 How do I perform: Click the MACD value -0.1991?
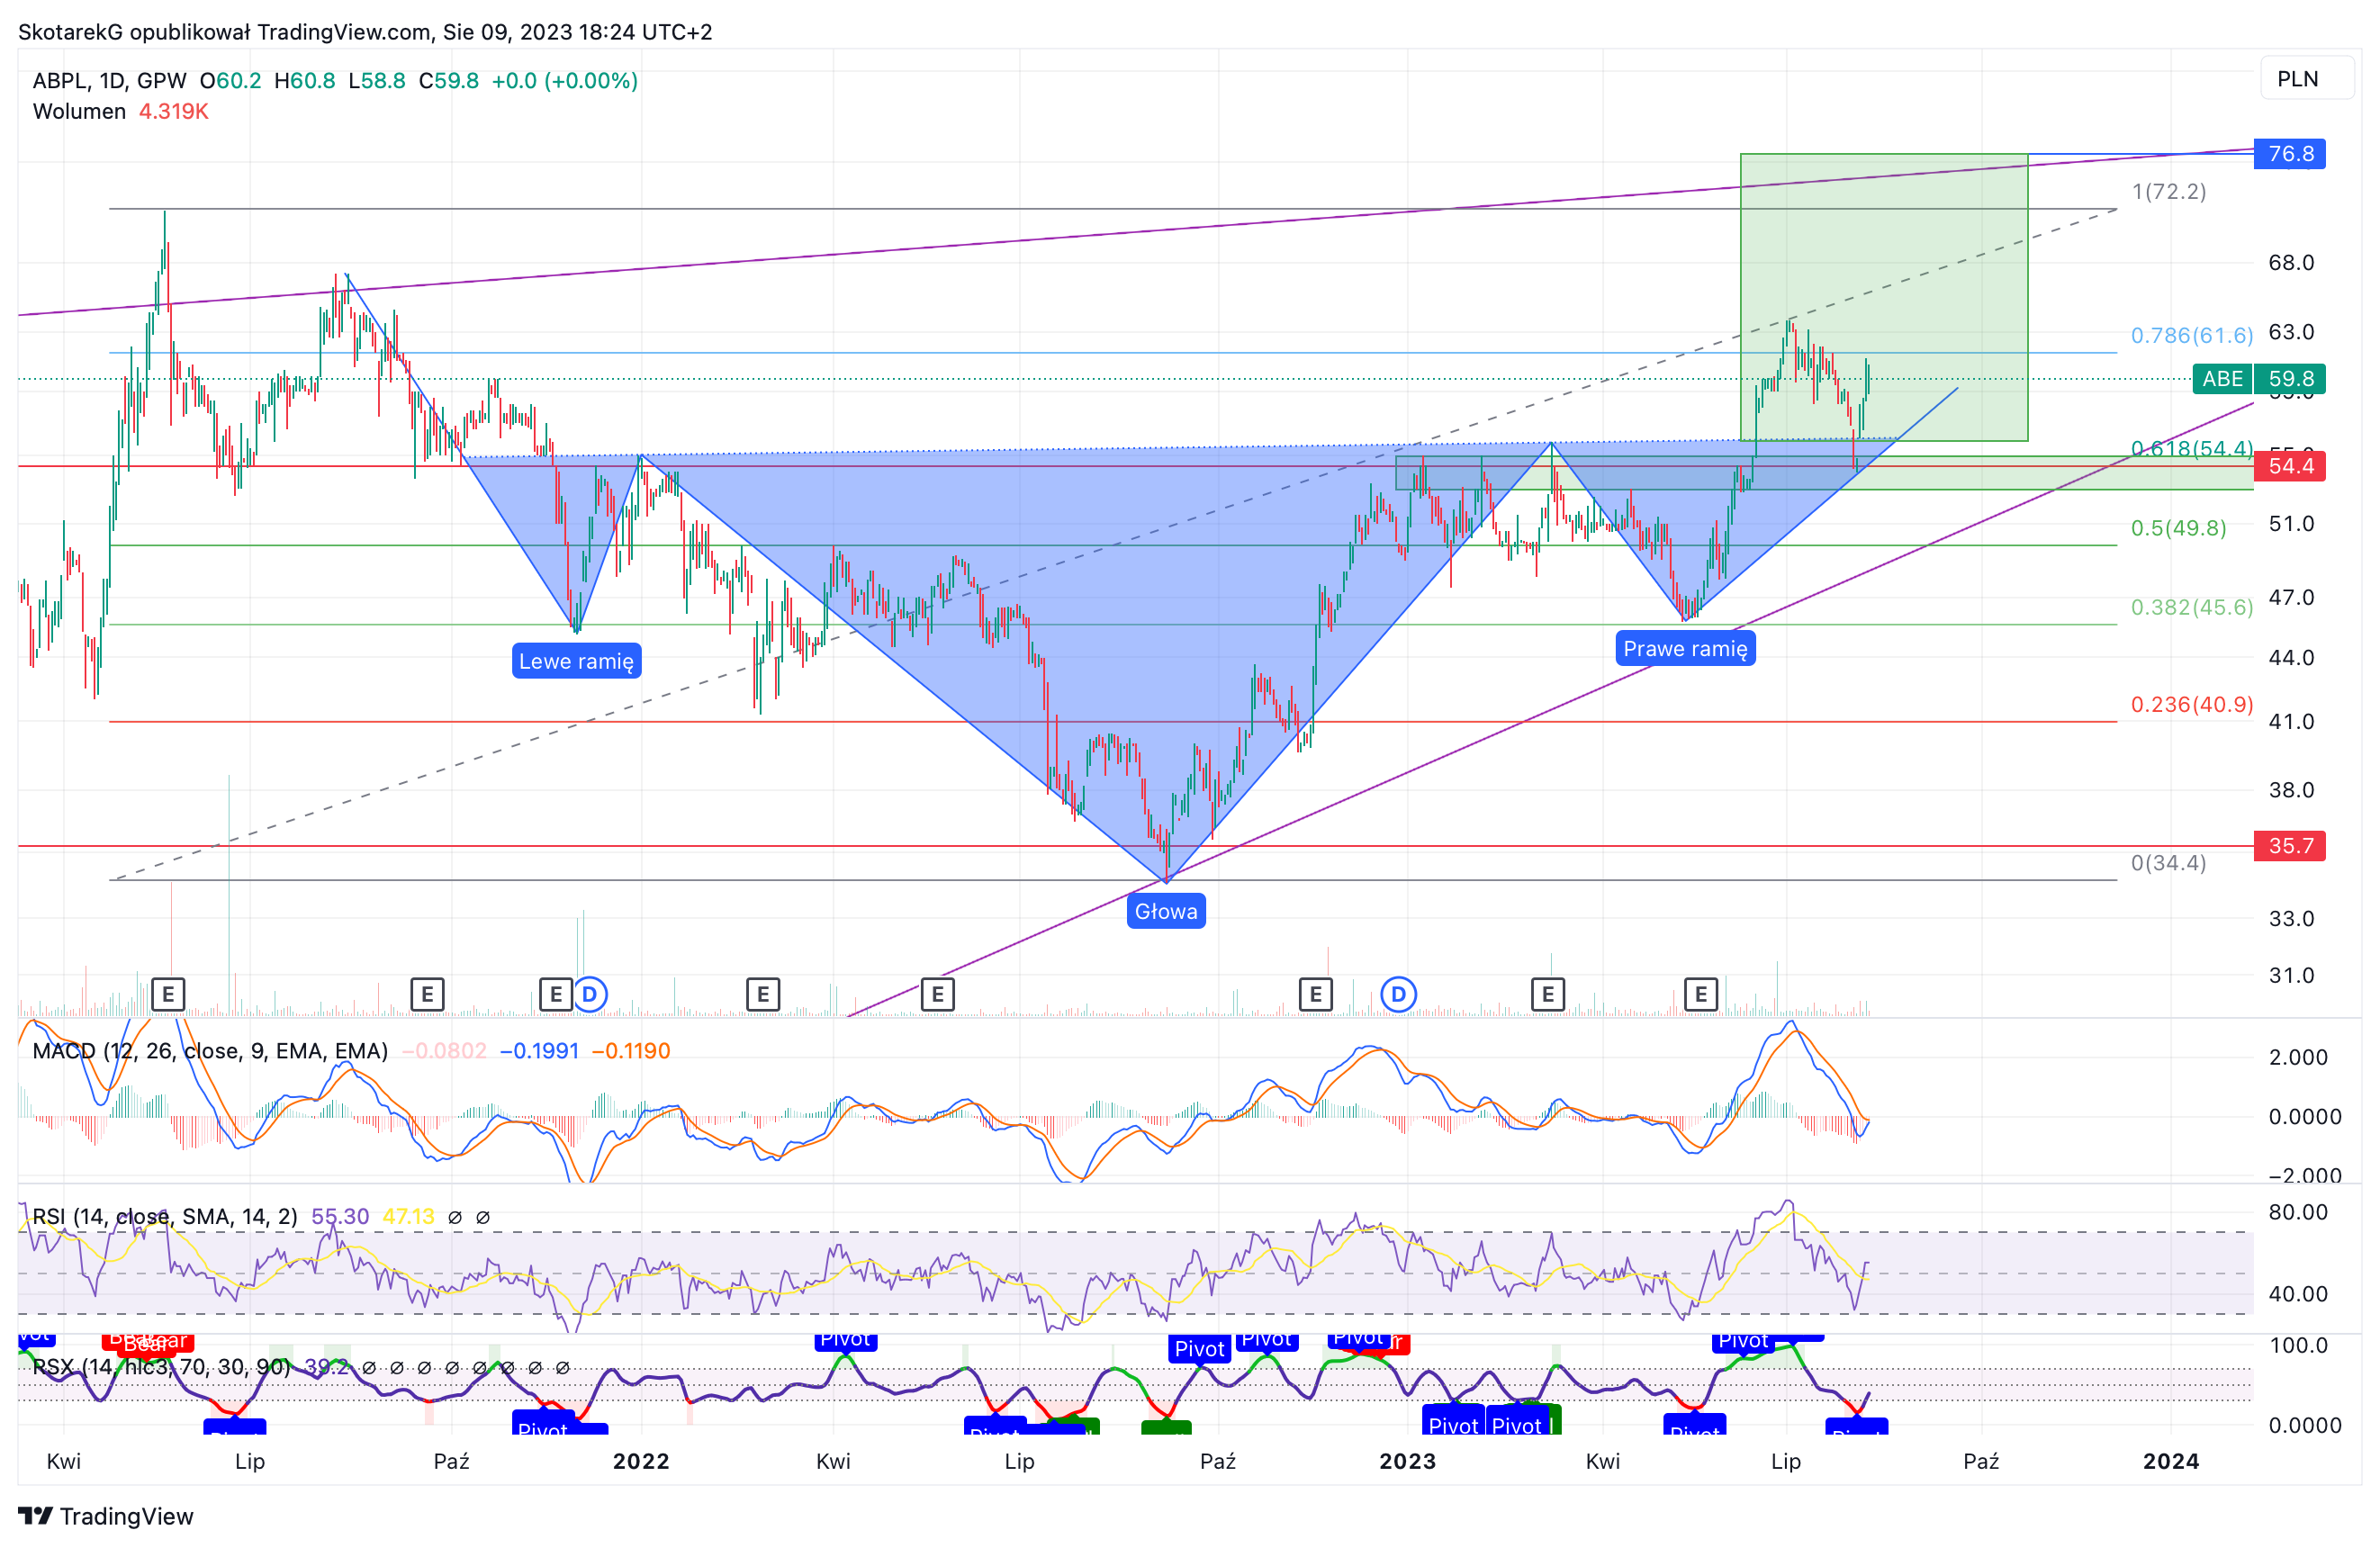point(539,1051)
